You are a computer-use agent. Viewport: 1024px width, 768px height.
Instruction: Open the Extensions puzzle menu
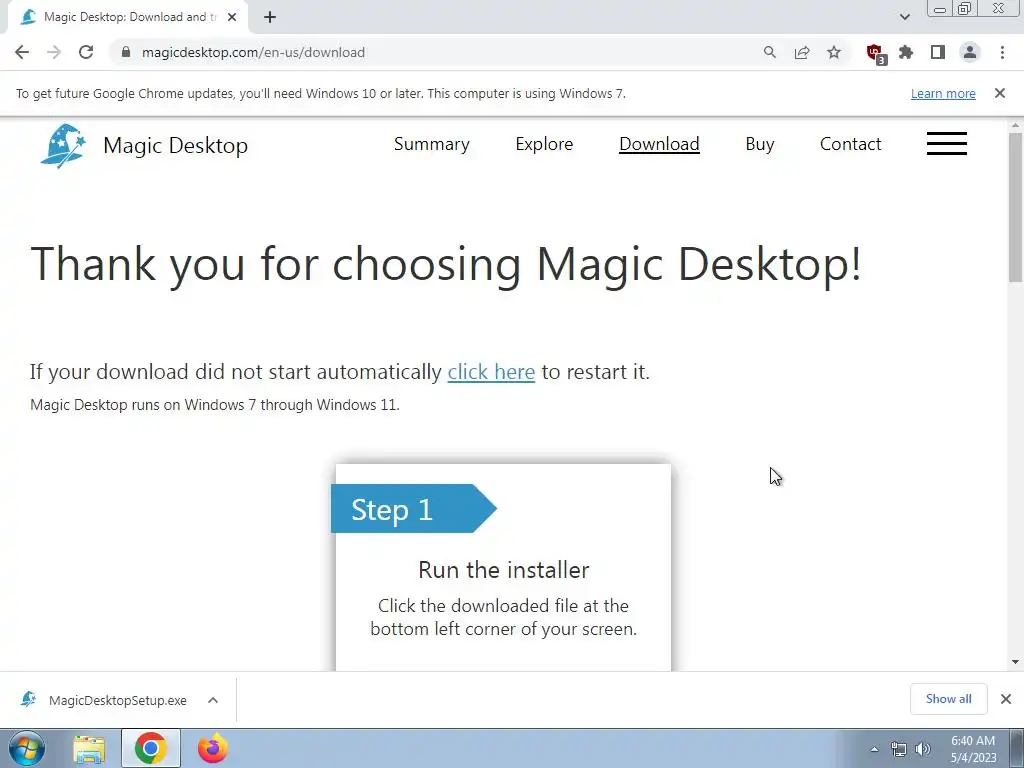click(x=906, y=52)
